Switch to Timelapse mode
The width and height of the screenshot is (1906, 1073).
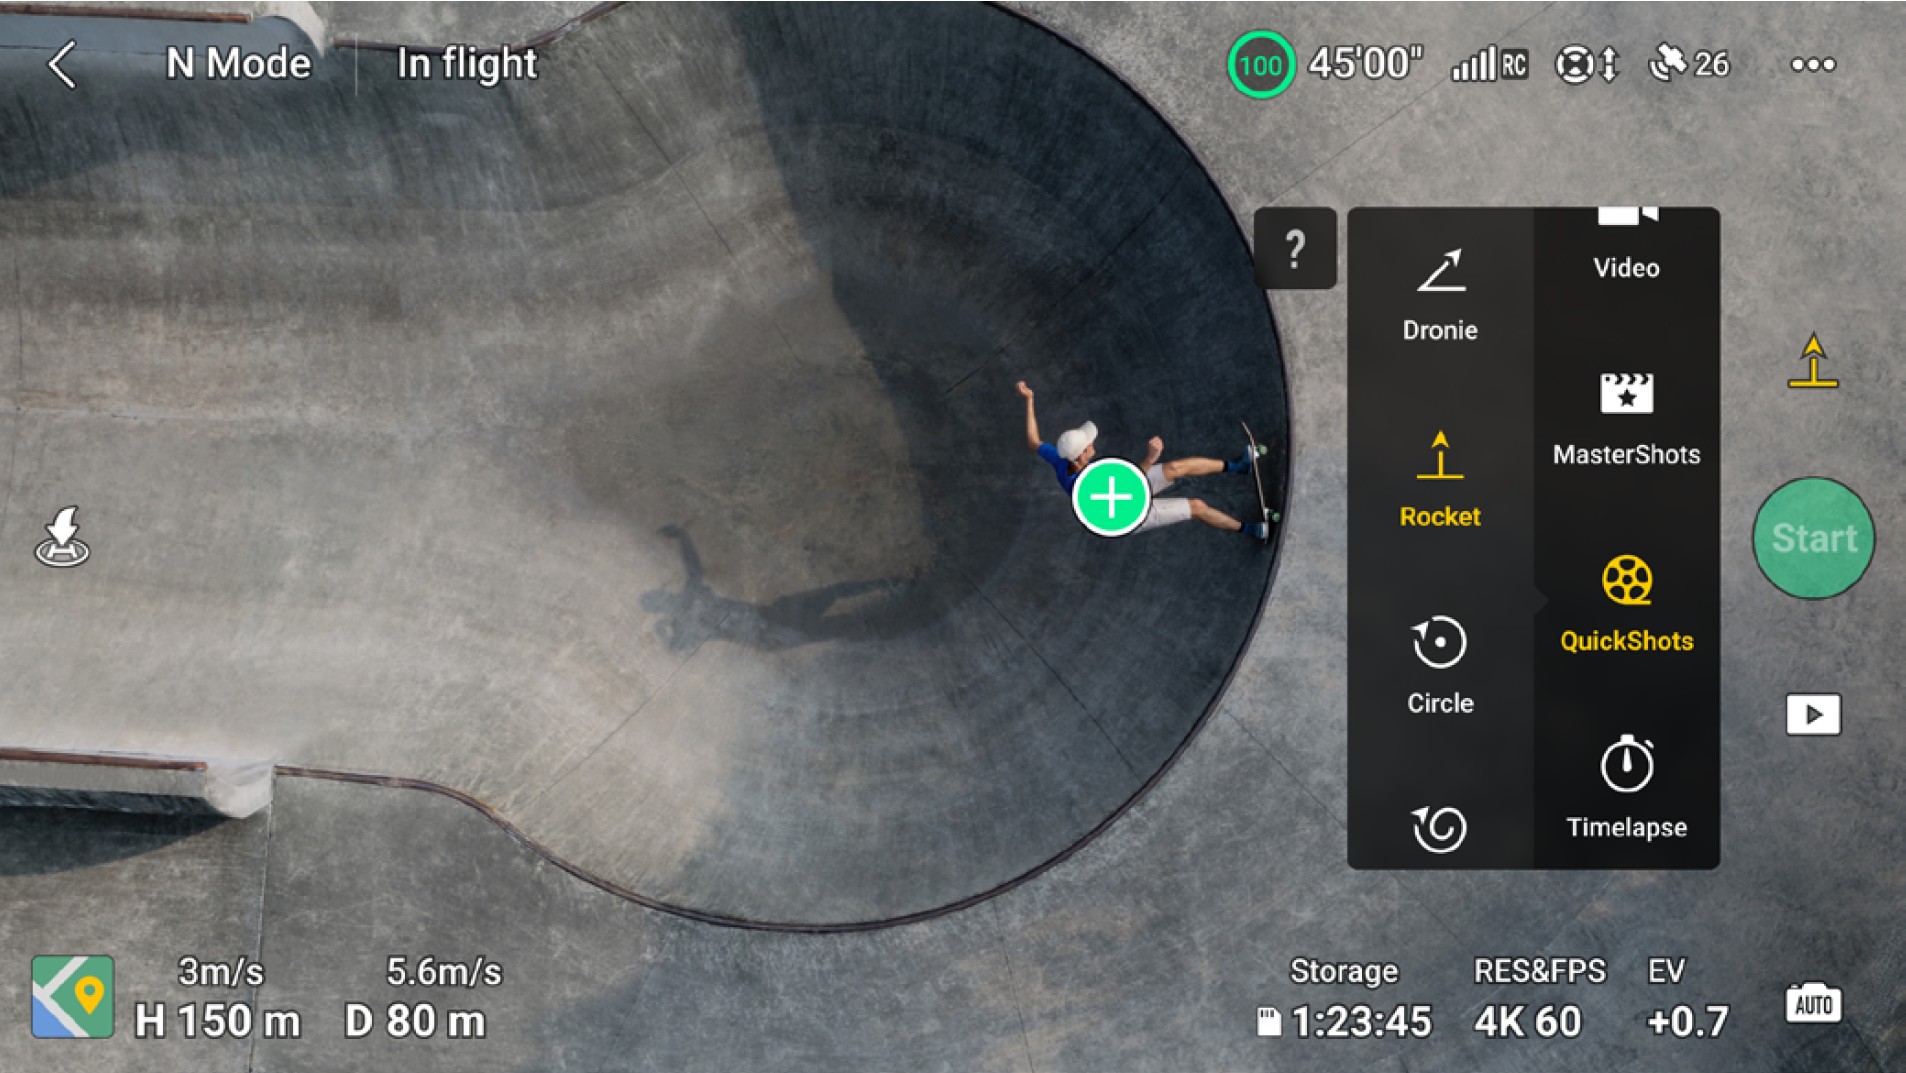point(1626,788)
